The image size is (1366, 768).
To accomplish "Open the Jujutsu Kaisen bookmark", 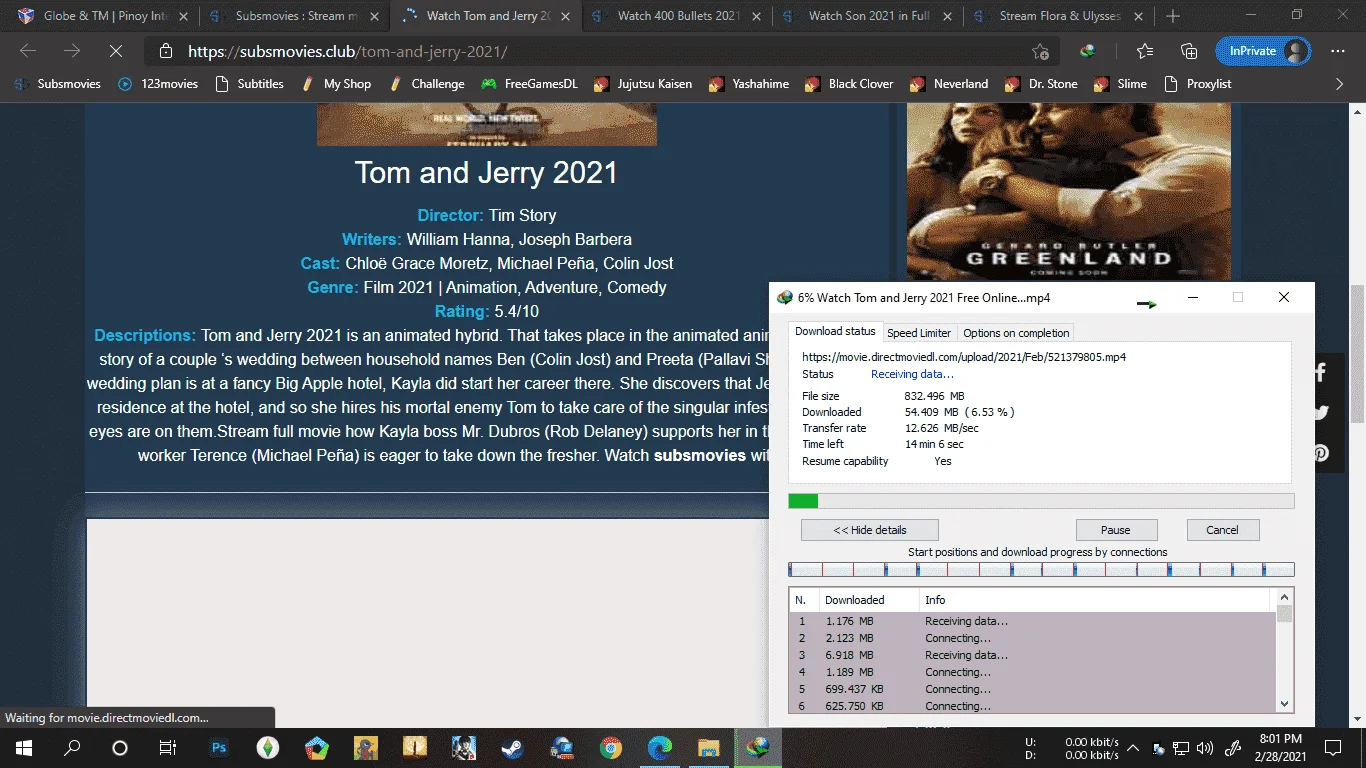I will tap(643, 84).
